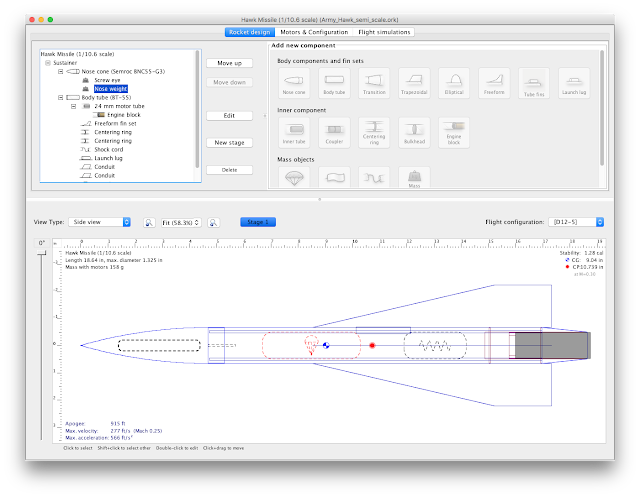Add a Transition component
640x497 pixels.
click(x=374, y=83)
